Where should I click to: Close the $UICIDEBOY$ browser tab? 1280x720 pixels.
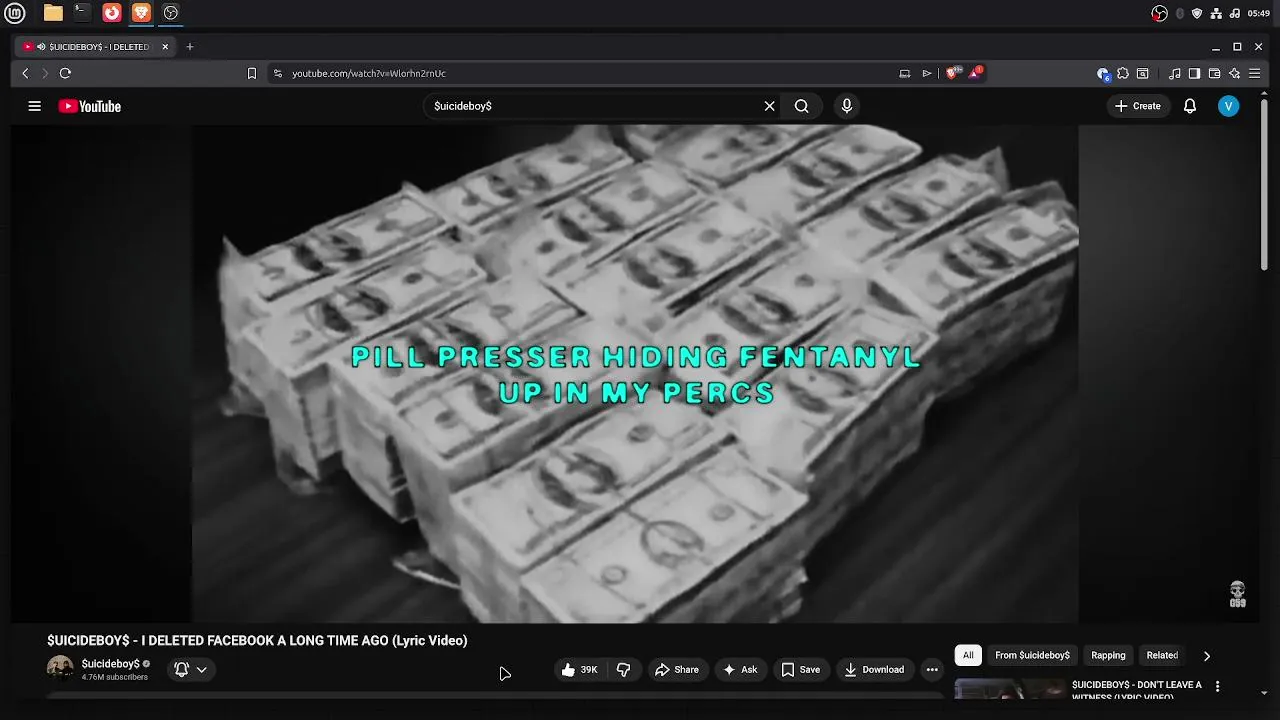[x=165, y=46]
